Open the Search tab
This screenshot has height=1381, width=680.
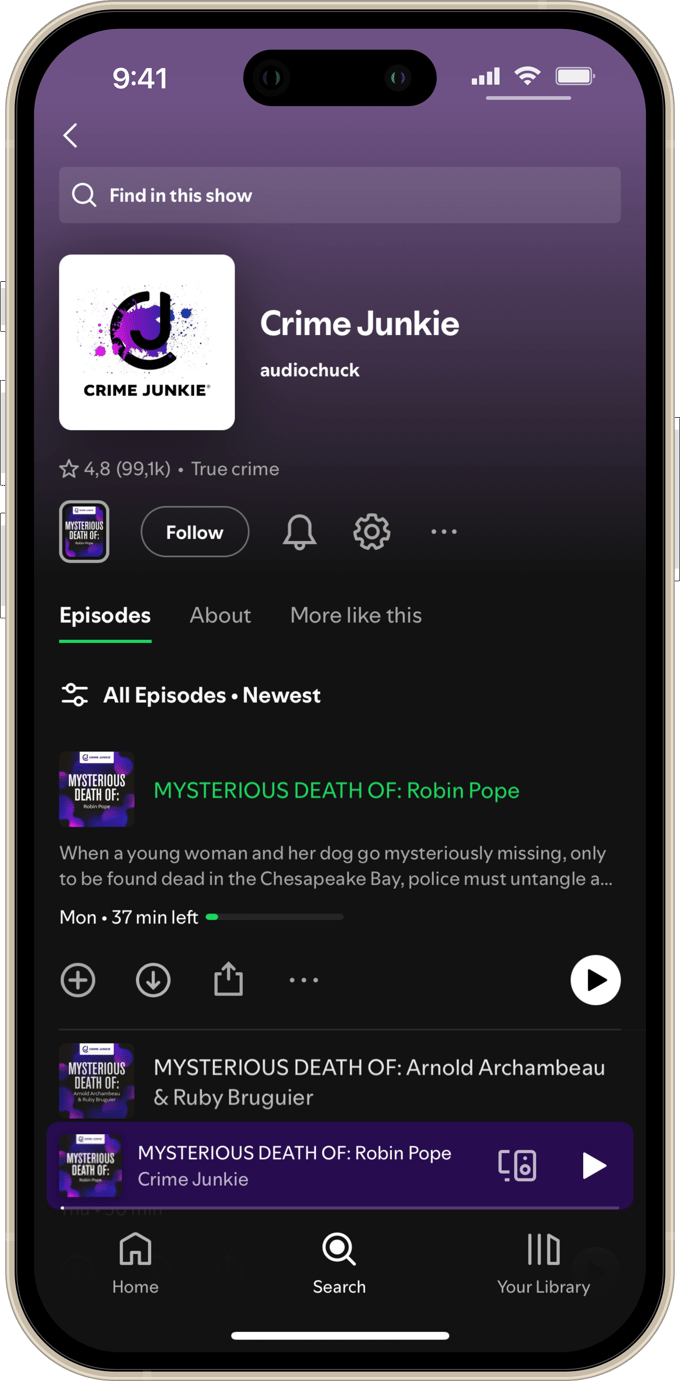(339, 1264)
